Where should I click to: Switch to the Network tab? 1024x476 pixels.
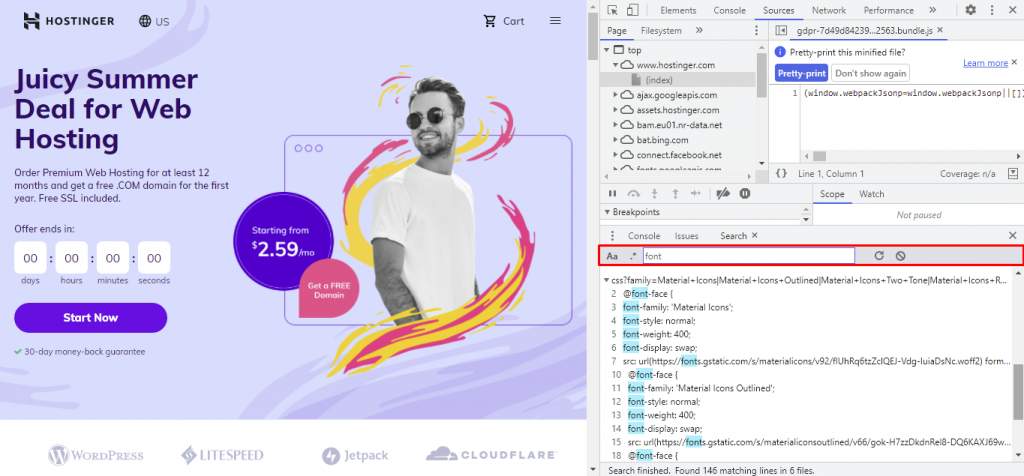pos(829,10)
